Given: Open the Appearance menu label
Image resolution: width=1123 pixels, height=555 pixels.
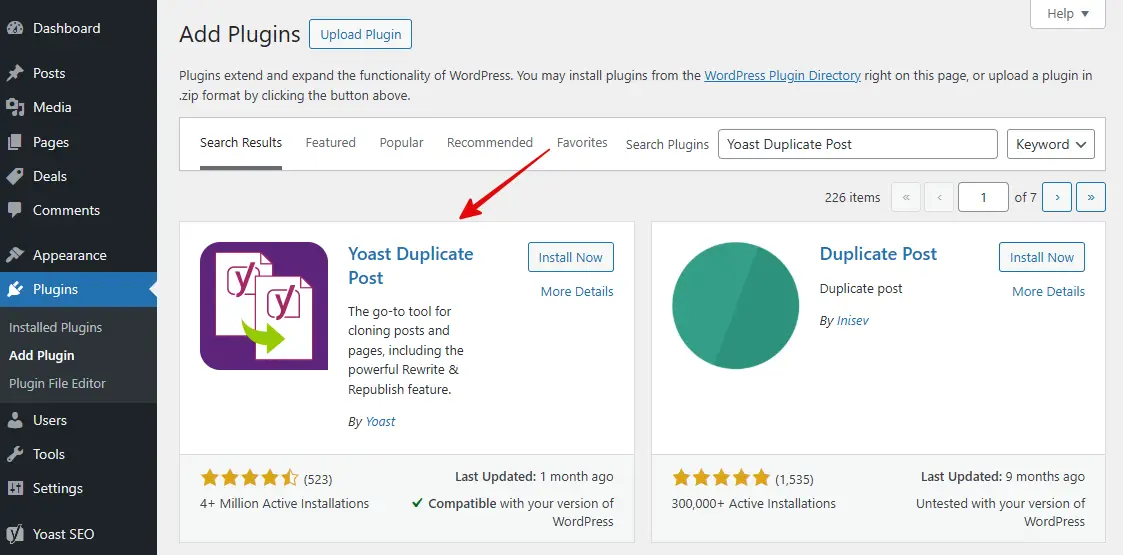Looking at the screenshot, I should click(69, 256).
